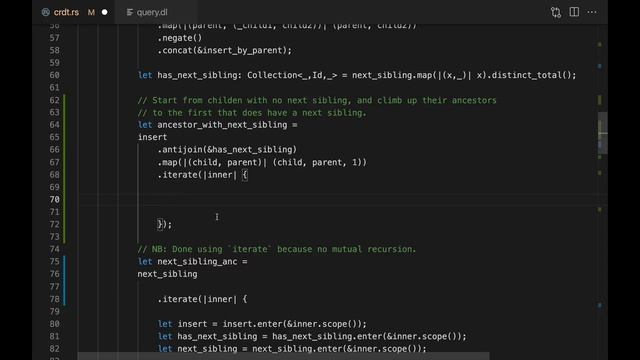
Task: Click line number 60 in gutter
Action: (54, 75)
